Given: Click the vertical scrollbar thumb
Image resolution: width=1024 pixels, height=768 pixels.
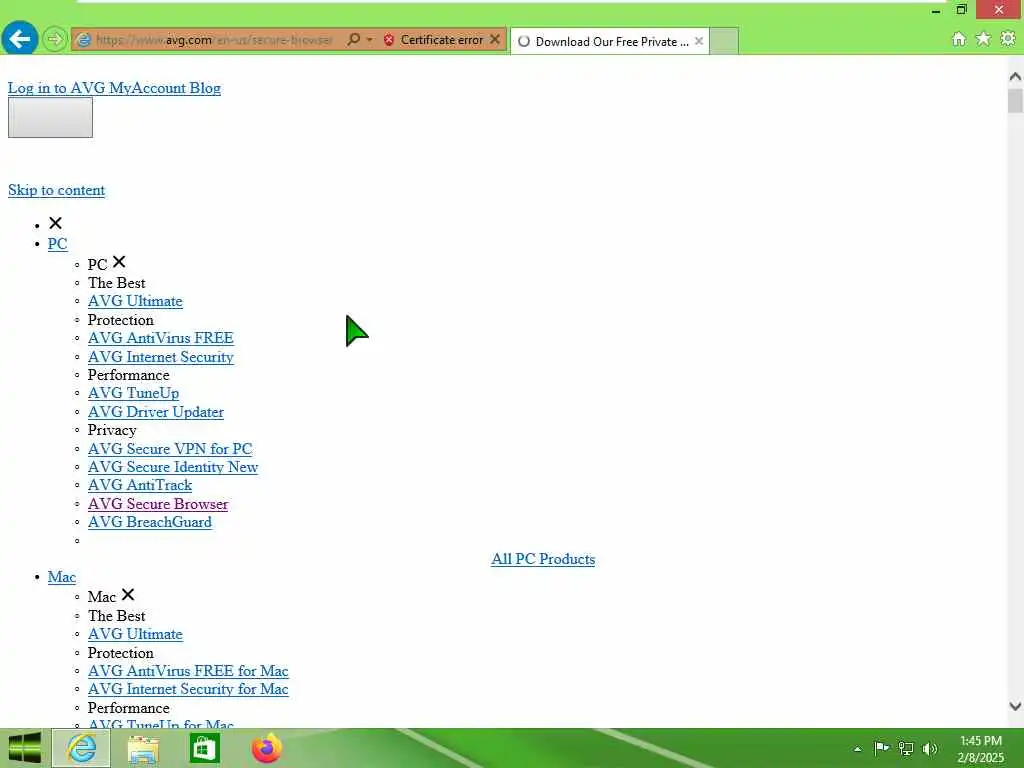Looking at the screenshot, I should (x=1015, y=101).
